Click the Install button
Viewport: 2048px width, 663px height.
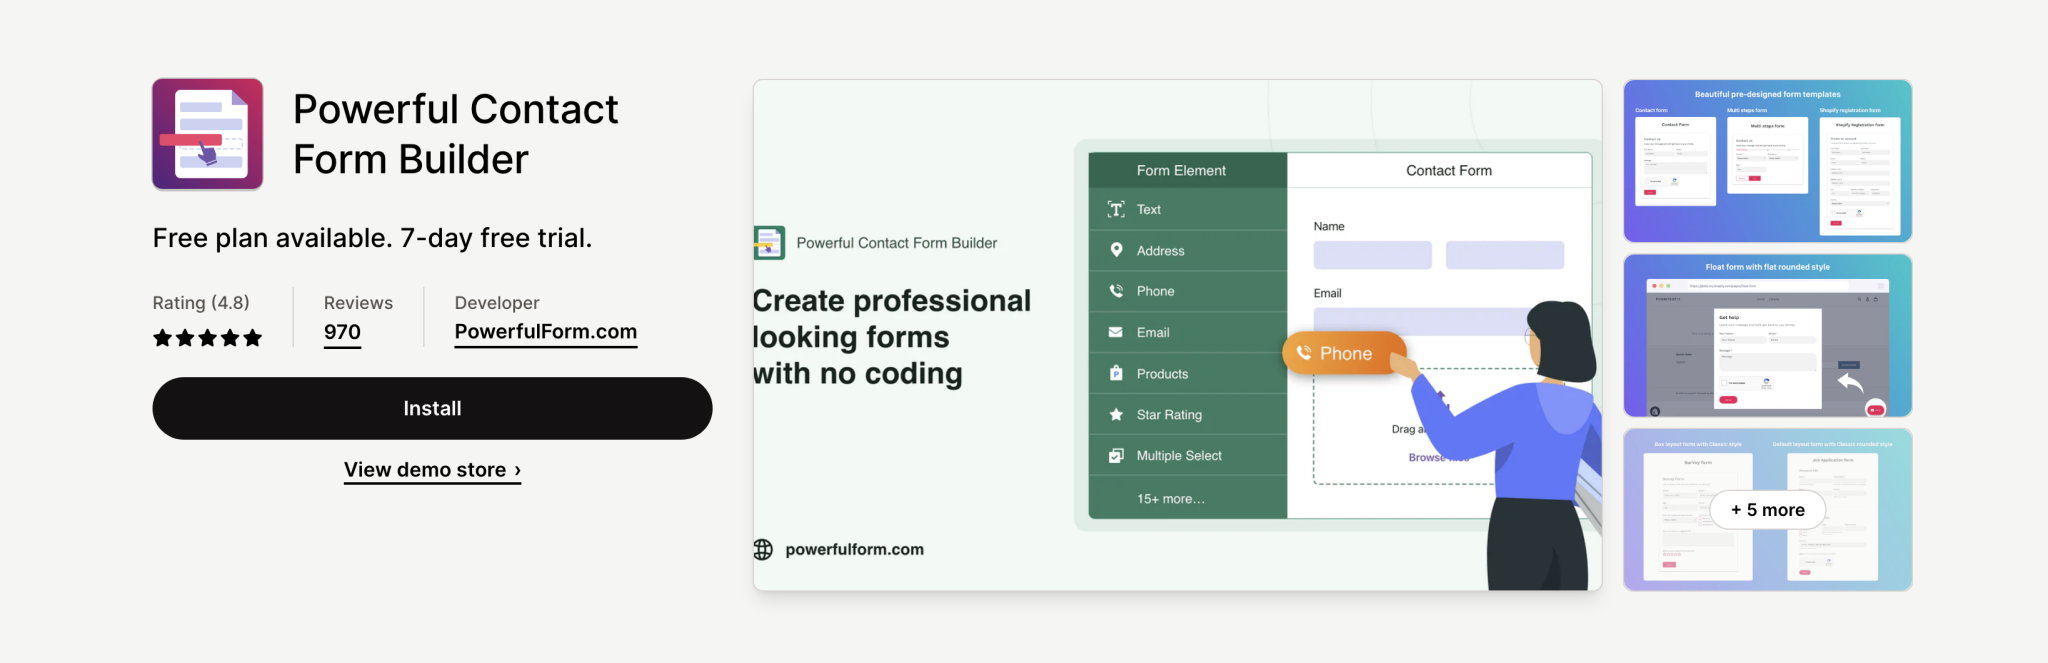[432, 408]
